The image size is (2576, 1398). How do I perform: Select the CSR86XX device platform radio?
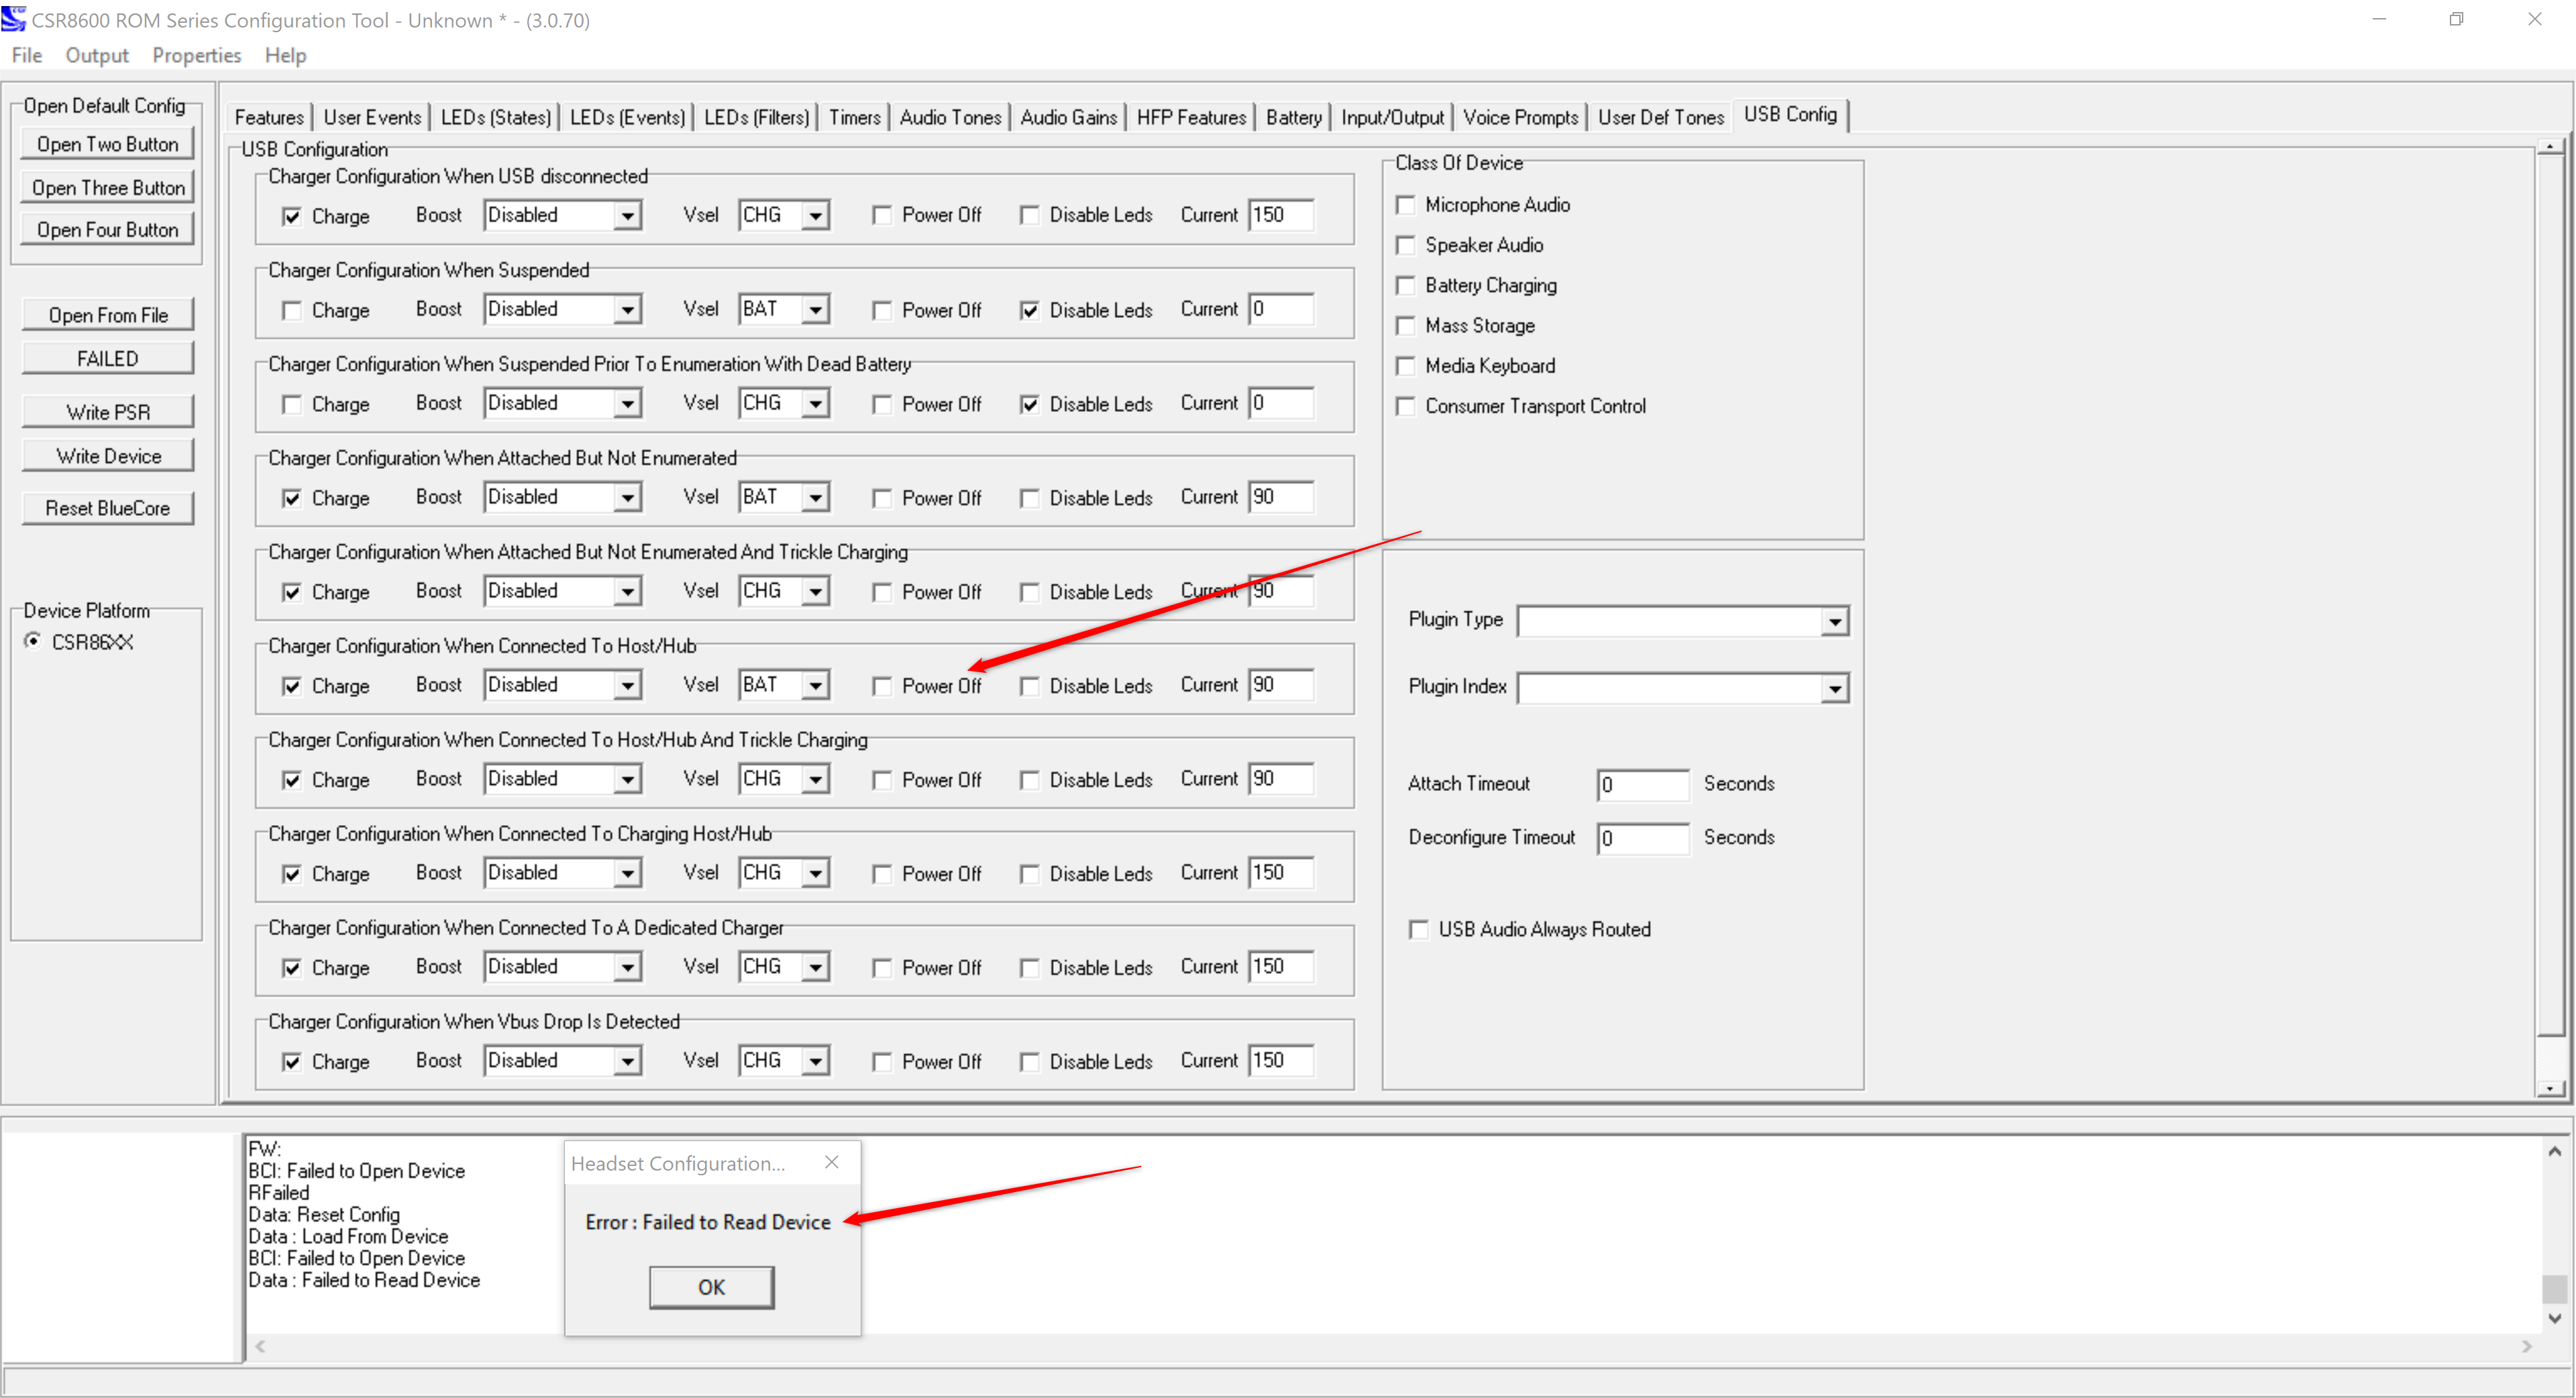coord(33,641)
